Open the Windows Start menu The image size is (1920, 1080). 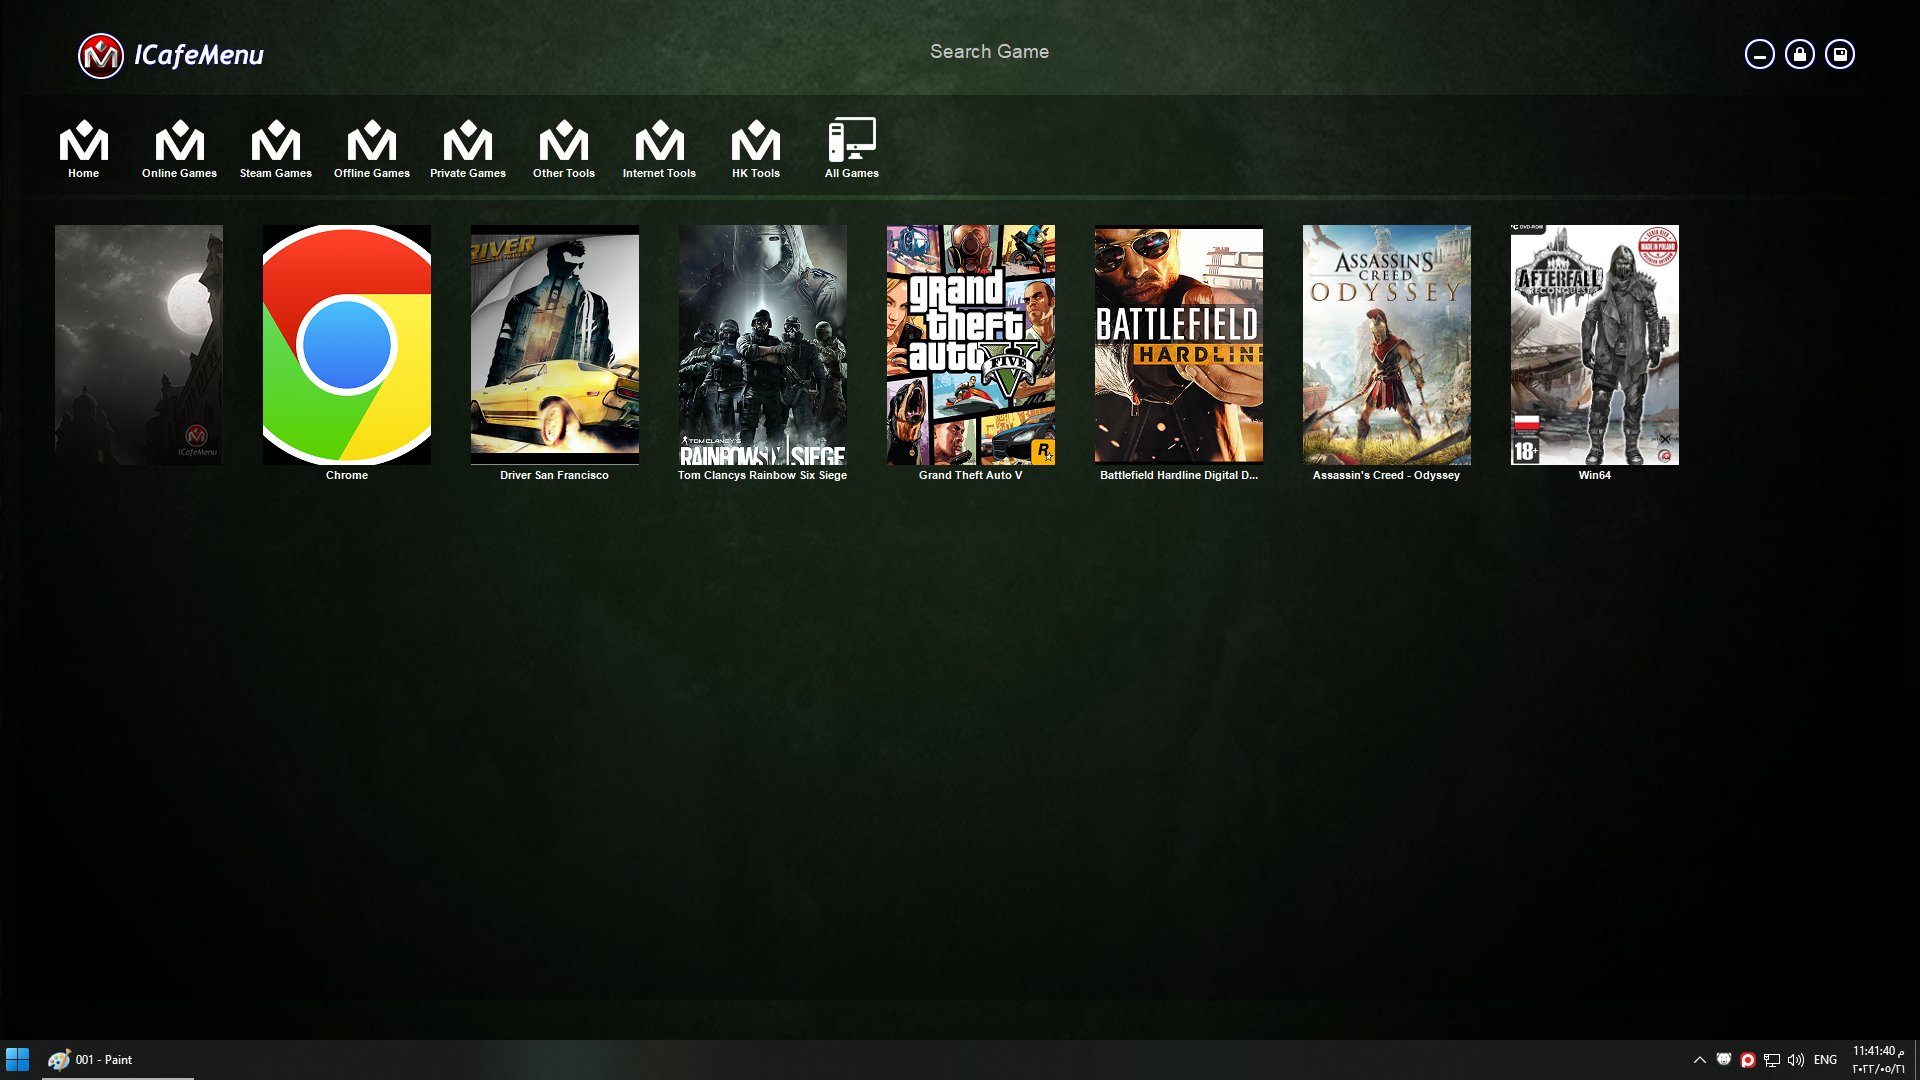[18, 1060]
